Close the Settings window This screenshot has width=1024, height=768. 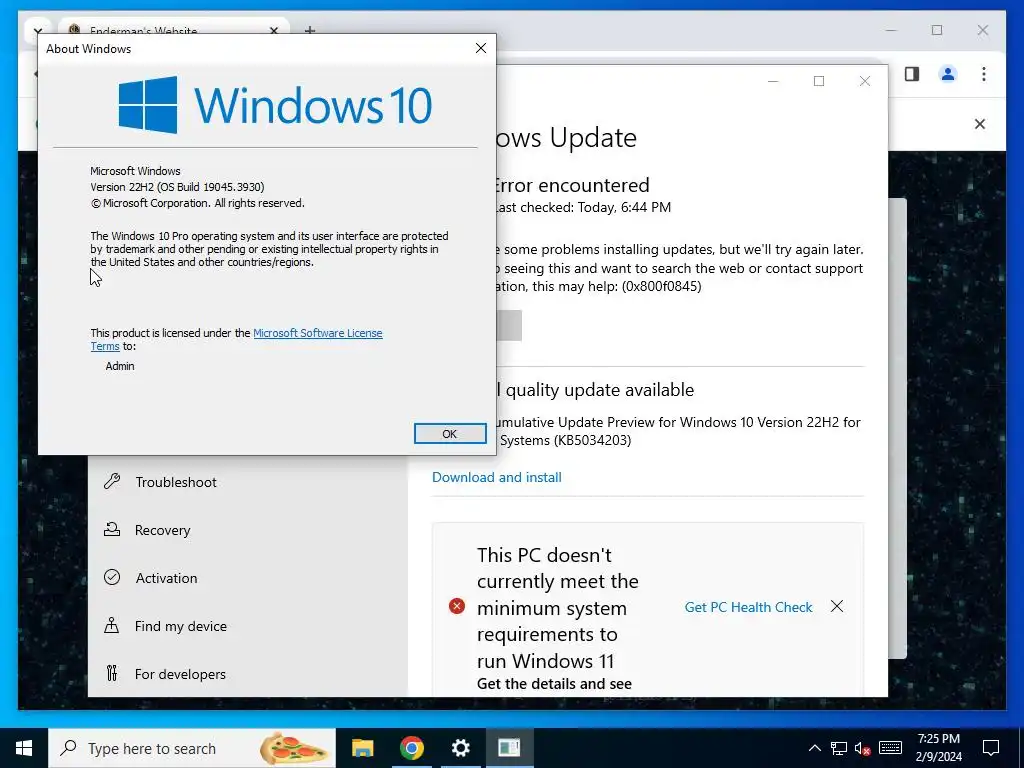865,81
